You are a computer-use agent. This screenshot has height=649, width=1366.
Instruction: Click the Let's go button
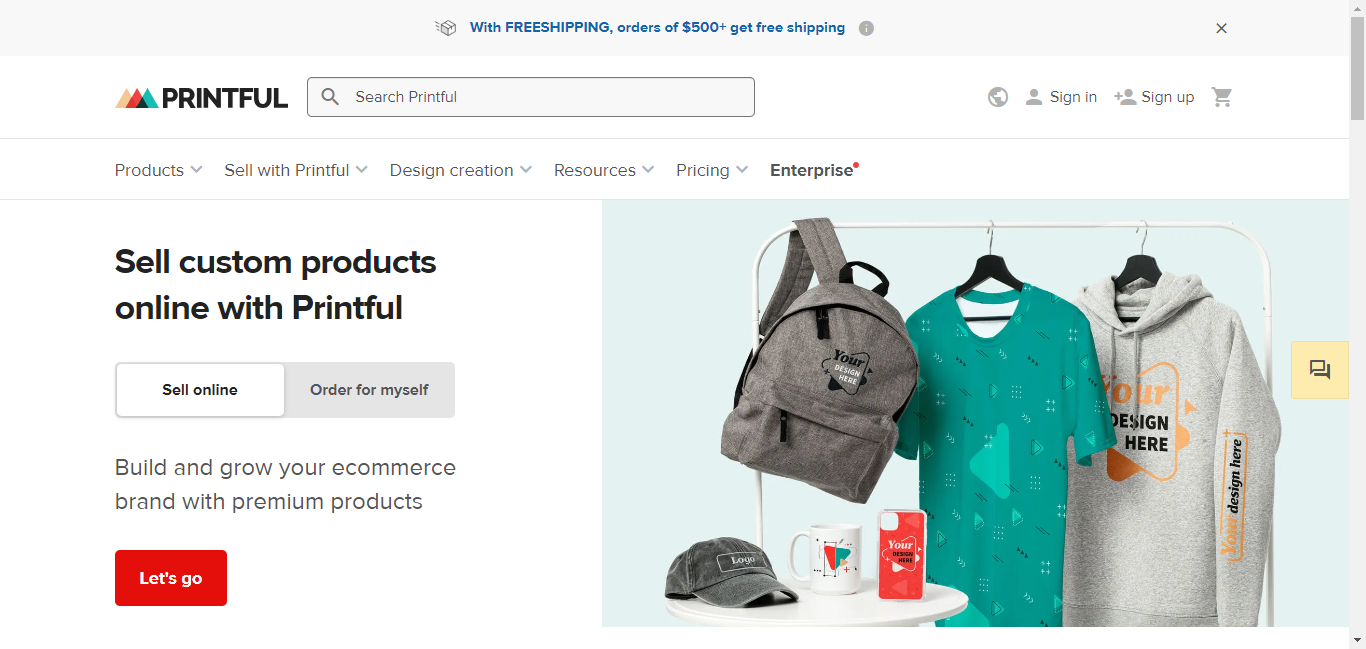170,578
